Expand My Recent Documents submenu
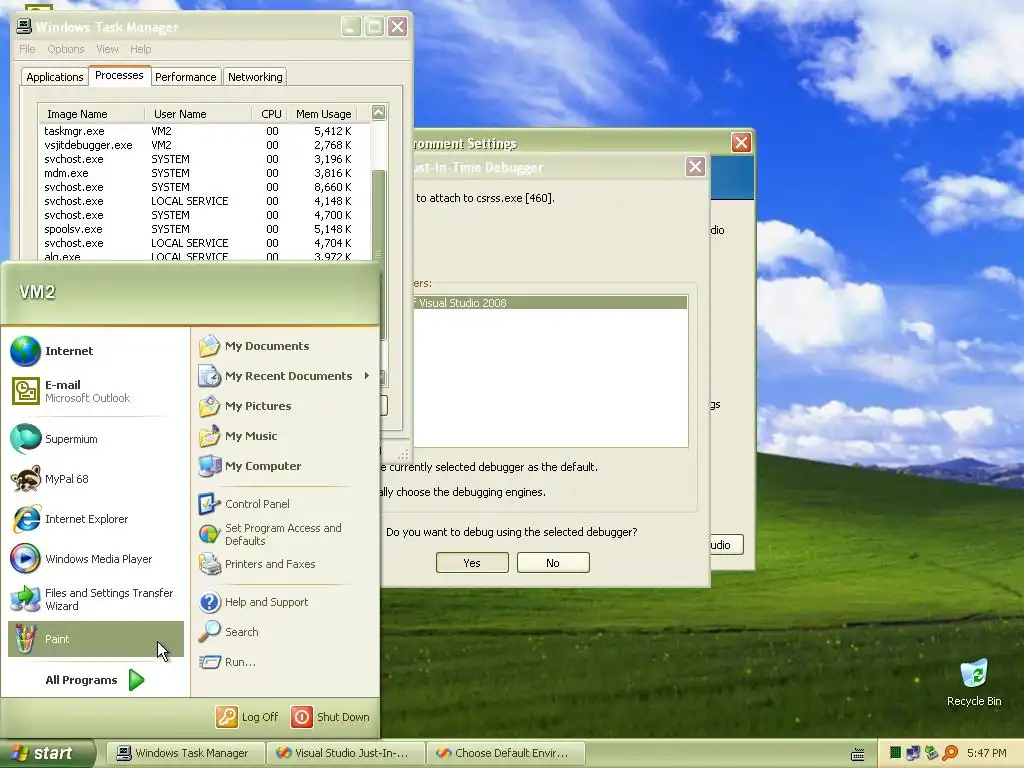This screenshot has width=1024, height=768. [285, 376]
